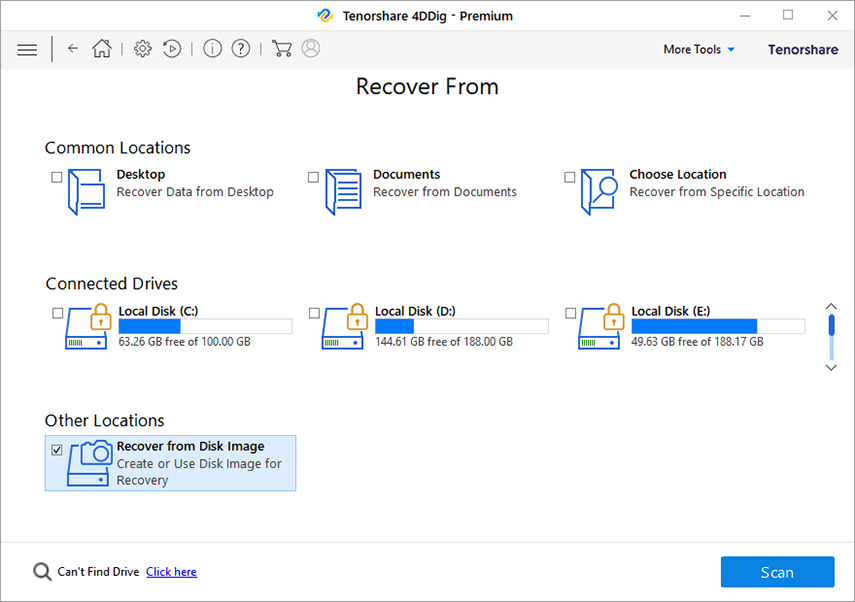Image resolution: width=855 pixels, height=602 pixels.
Task: Open the help question mark icon
Action: tap(240, 49)
